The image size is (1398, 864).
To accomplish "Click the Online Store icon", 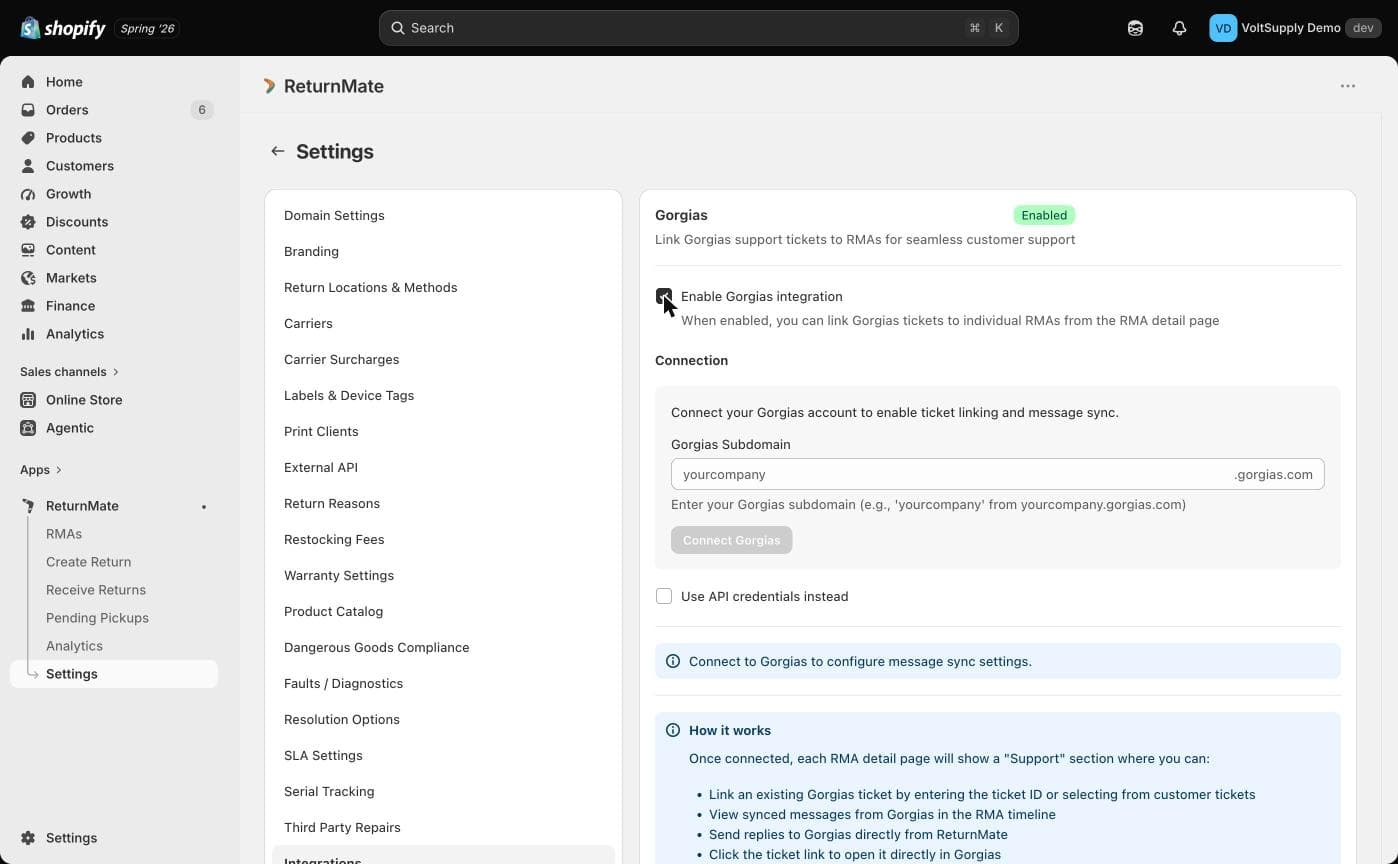I will click(28, 400).
